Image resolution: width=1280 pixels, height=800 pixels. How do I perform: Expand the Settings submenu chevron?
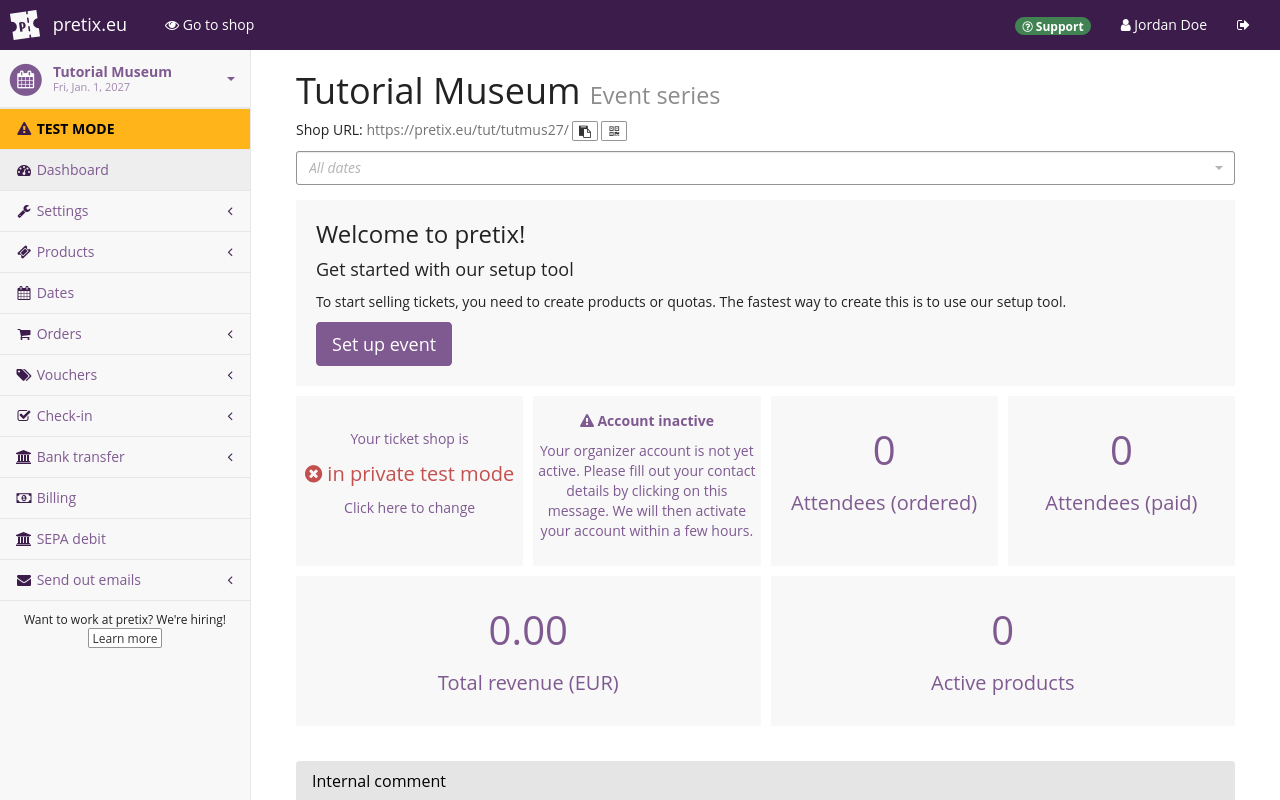tap(230, 211)
